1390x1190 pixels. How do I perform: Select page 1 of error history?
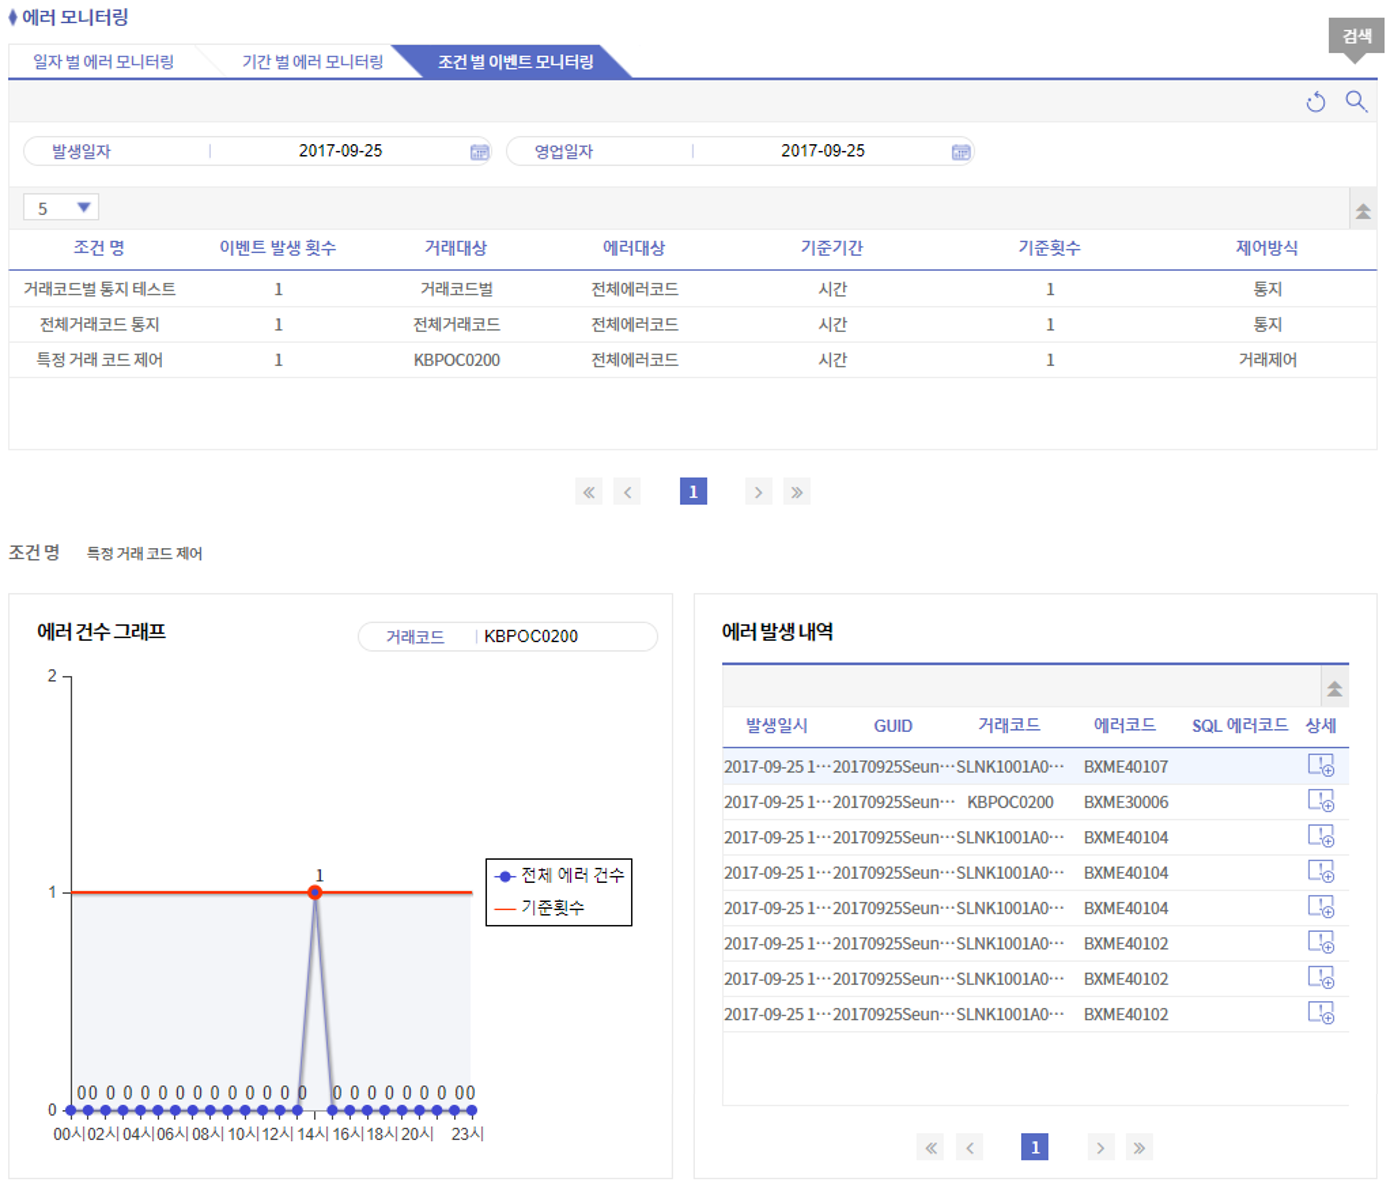tap(1035, 1148)
